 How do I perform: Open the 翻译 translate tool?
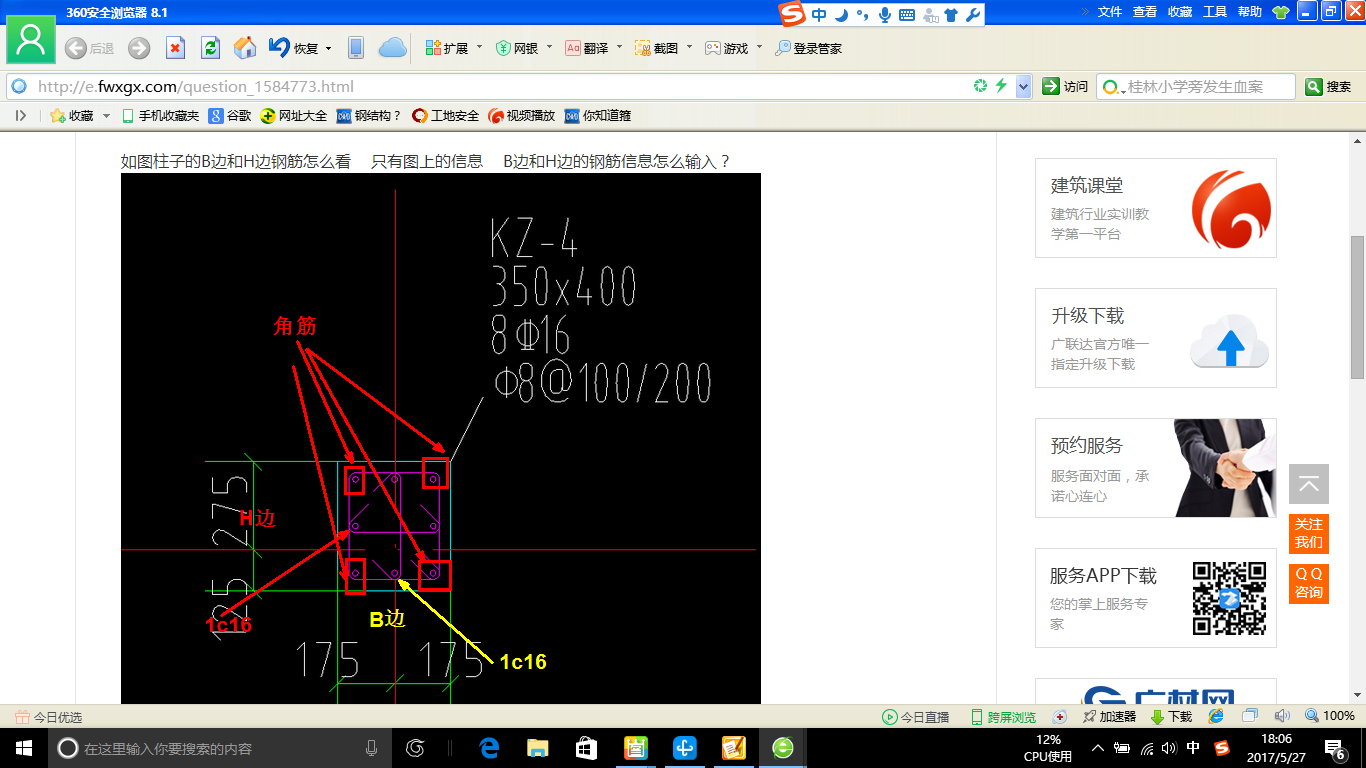tap(587, 48)
